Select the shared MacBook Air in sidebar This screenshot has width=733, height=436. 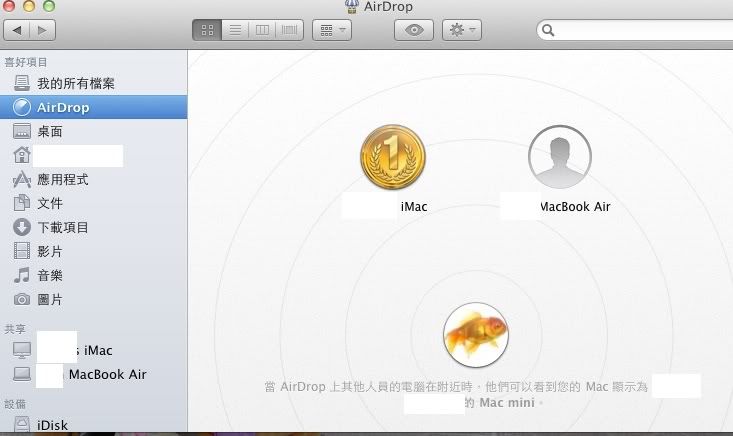click(93, 374)
